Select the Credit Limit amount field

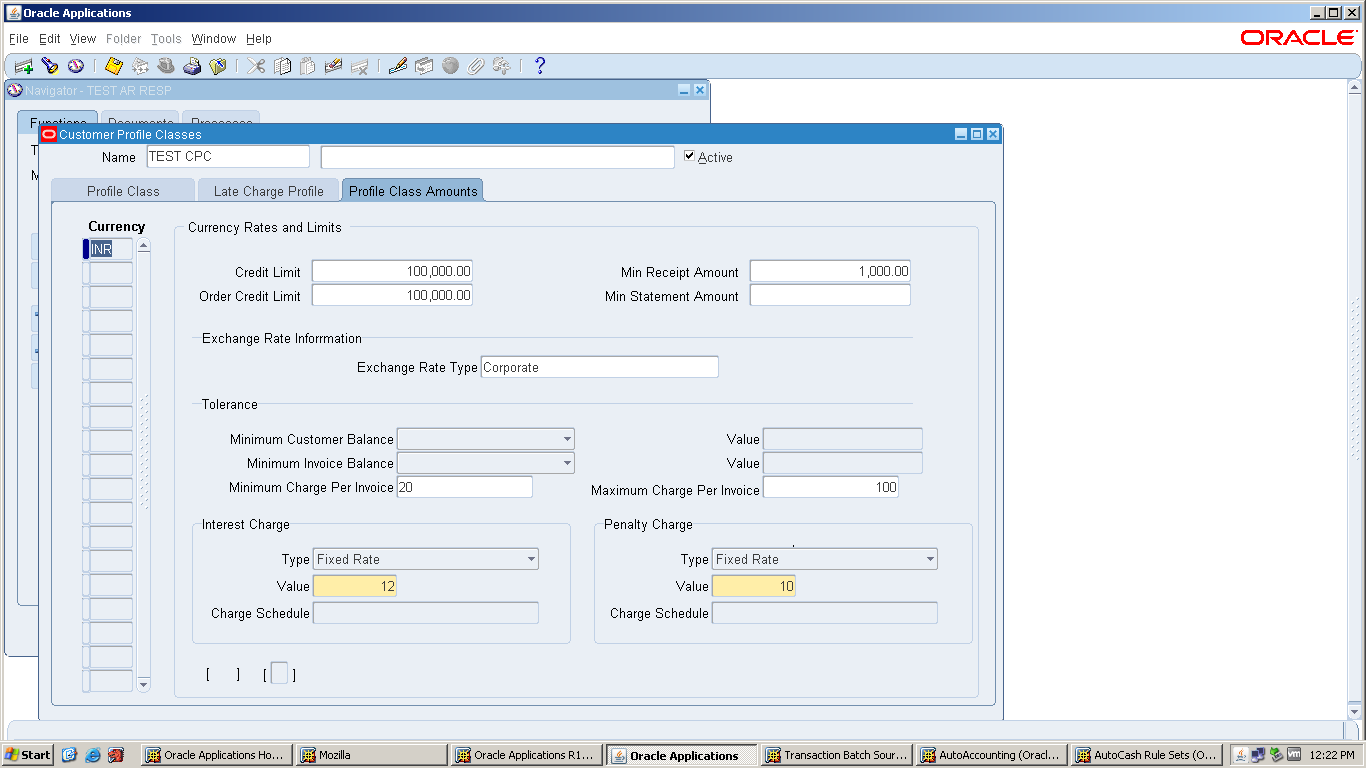tap(391, 270)
